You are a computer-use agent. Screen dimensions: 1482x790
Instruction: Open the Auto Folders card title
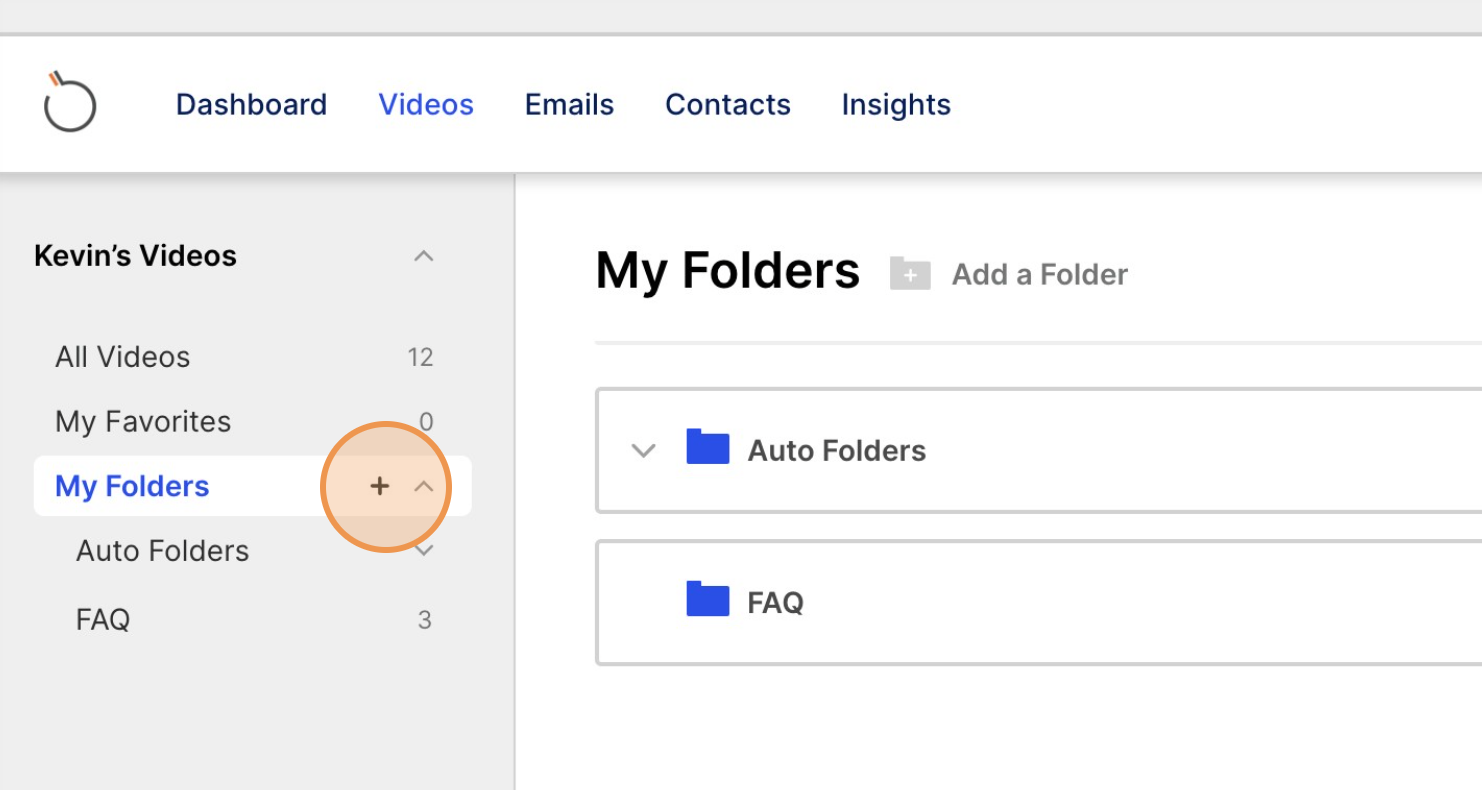point(837,451)
